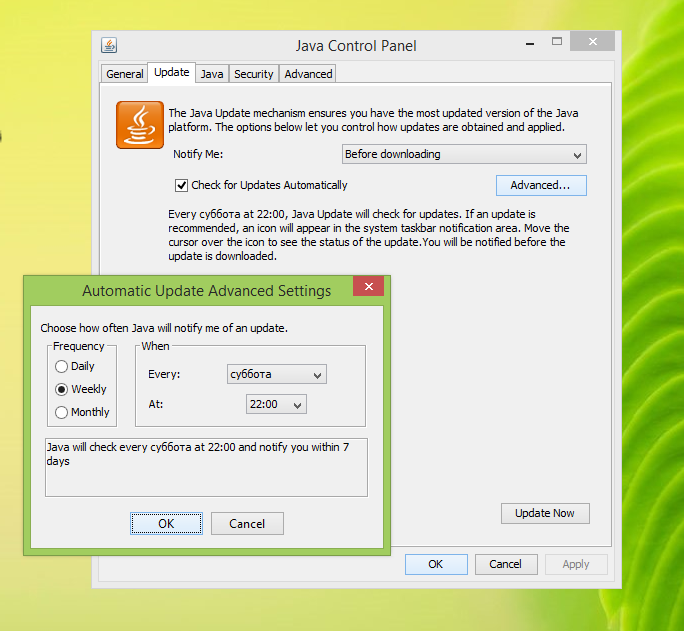Click the 'Choose how often Java will notify' text

point(164,328)
